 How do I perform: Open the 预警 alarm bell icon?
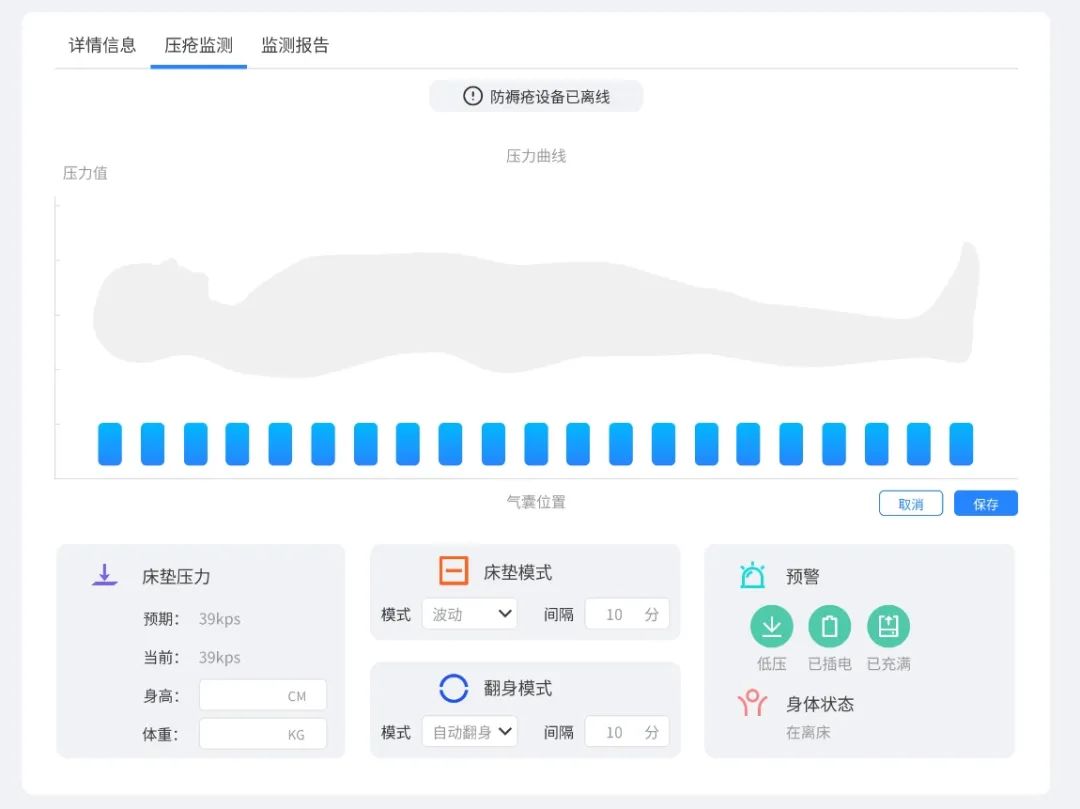click(x=753, y=576)
